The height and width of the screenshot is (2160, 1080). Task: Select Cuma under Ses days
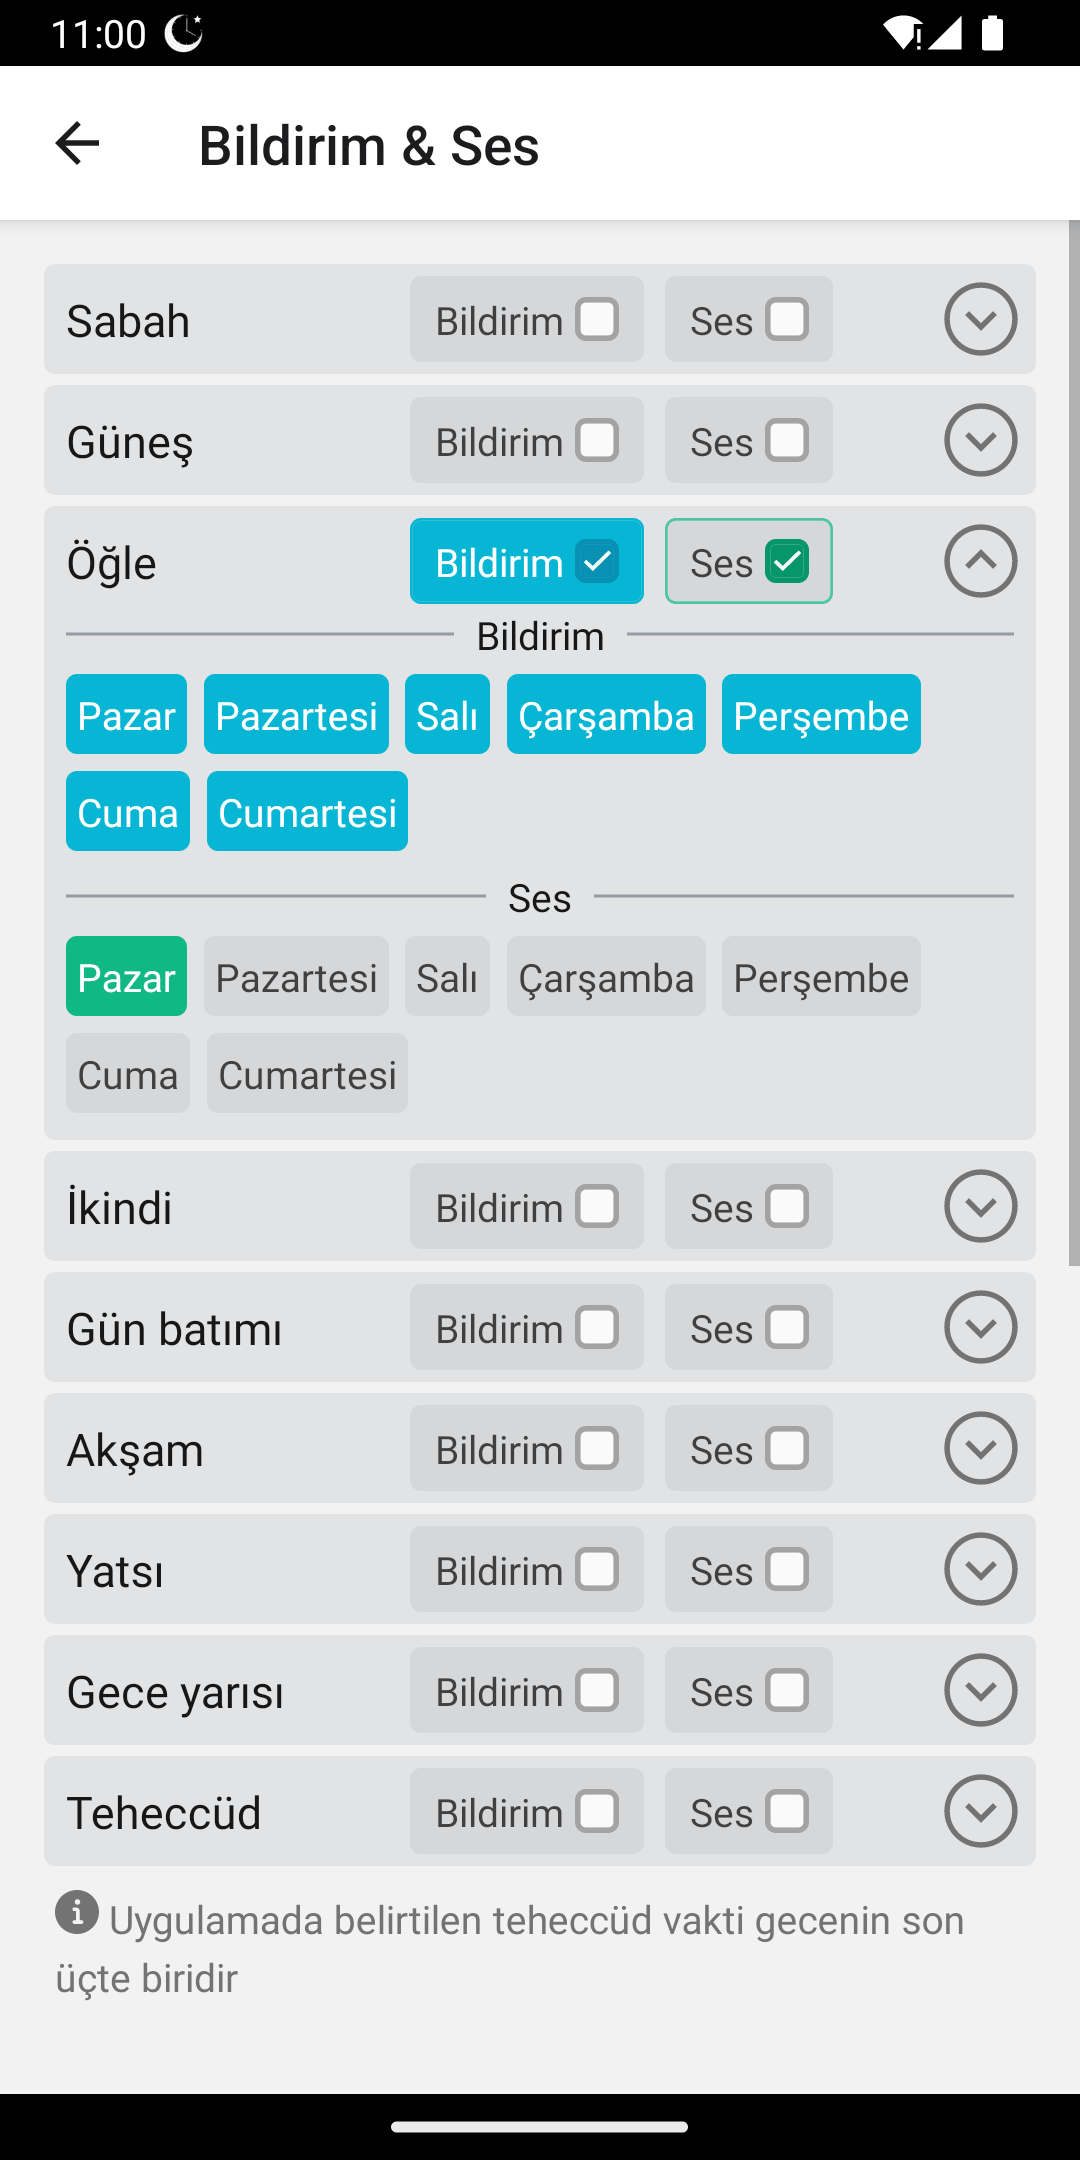128,1074
